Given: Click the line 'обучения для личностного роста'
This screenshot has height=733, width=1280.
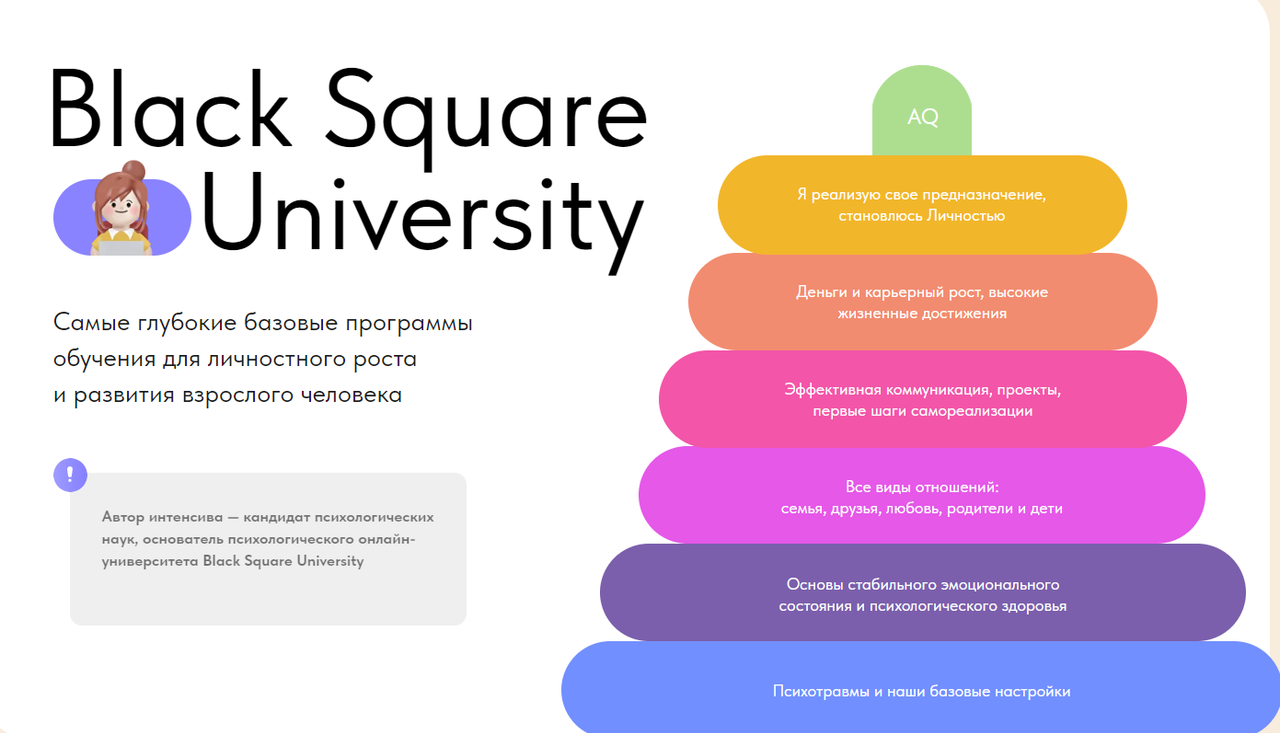Looking at the screenshot, I should (x=234, y=359).
